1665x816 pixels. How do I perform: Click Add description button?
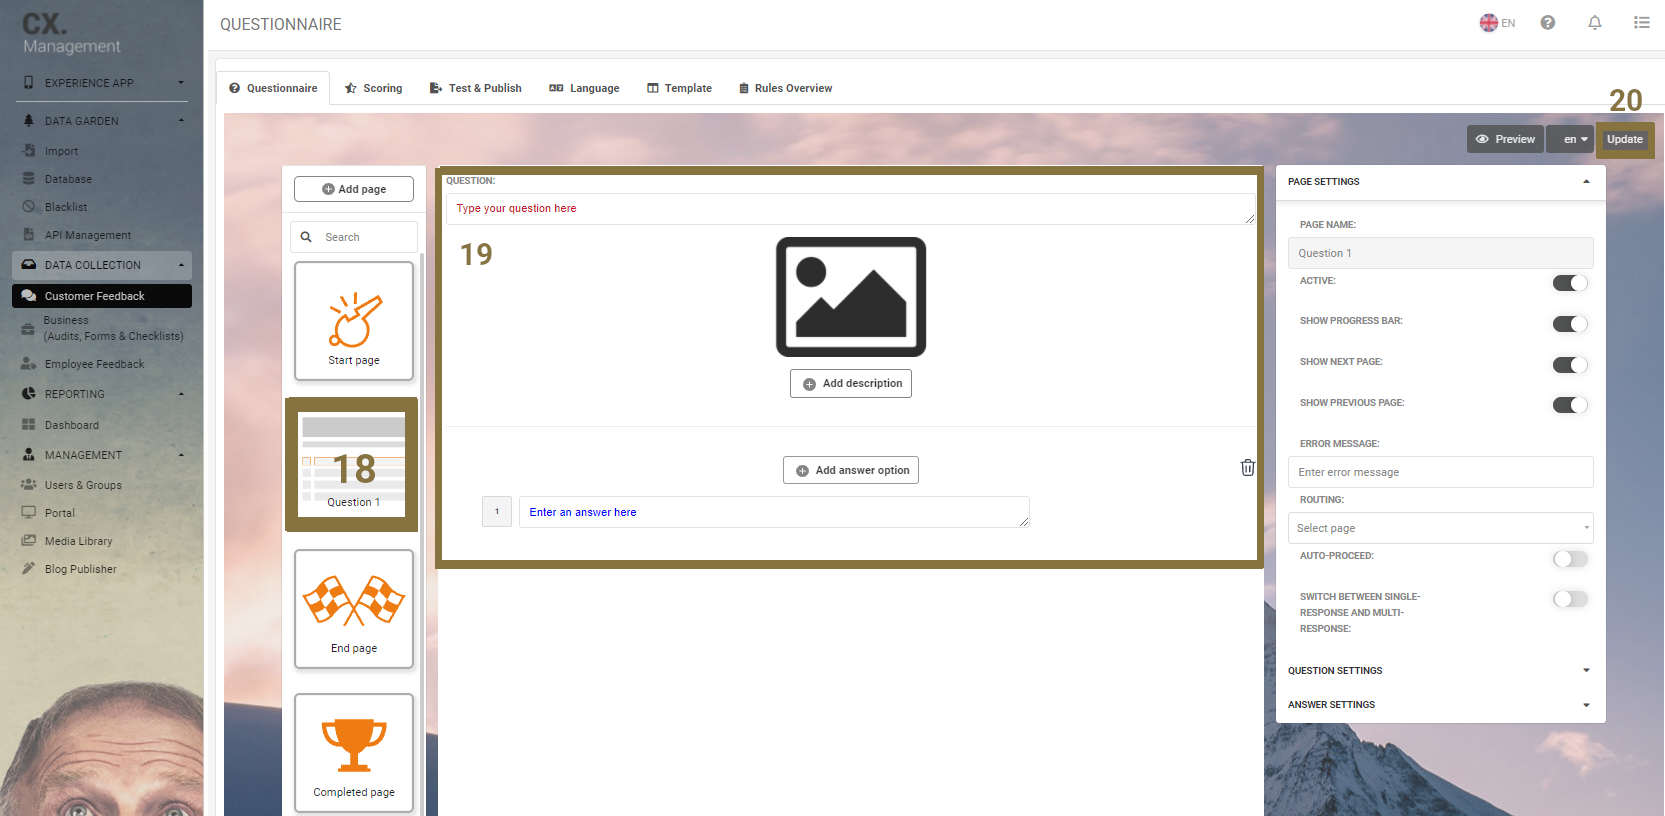click(851, 383)
